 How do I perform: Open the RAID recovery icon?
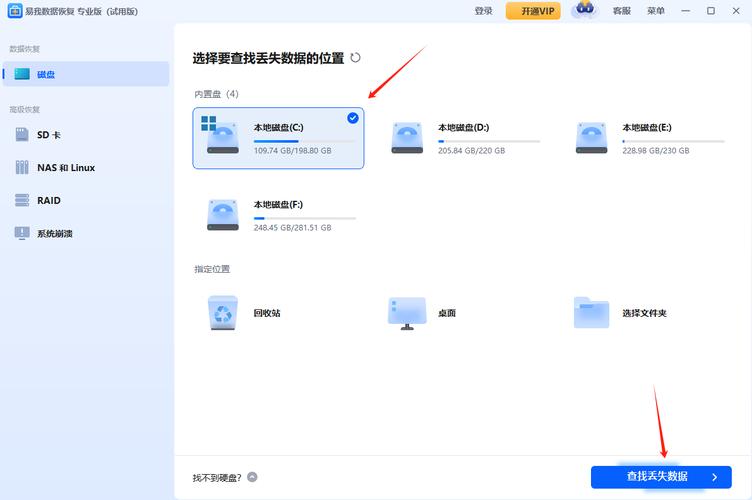pyautogui.click(x=22, y=200)
